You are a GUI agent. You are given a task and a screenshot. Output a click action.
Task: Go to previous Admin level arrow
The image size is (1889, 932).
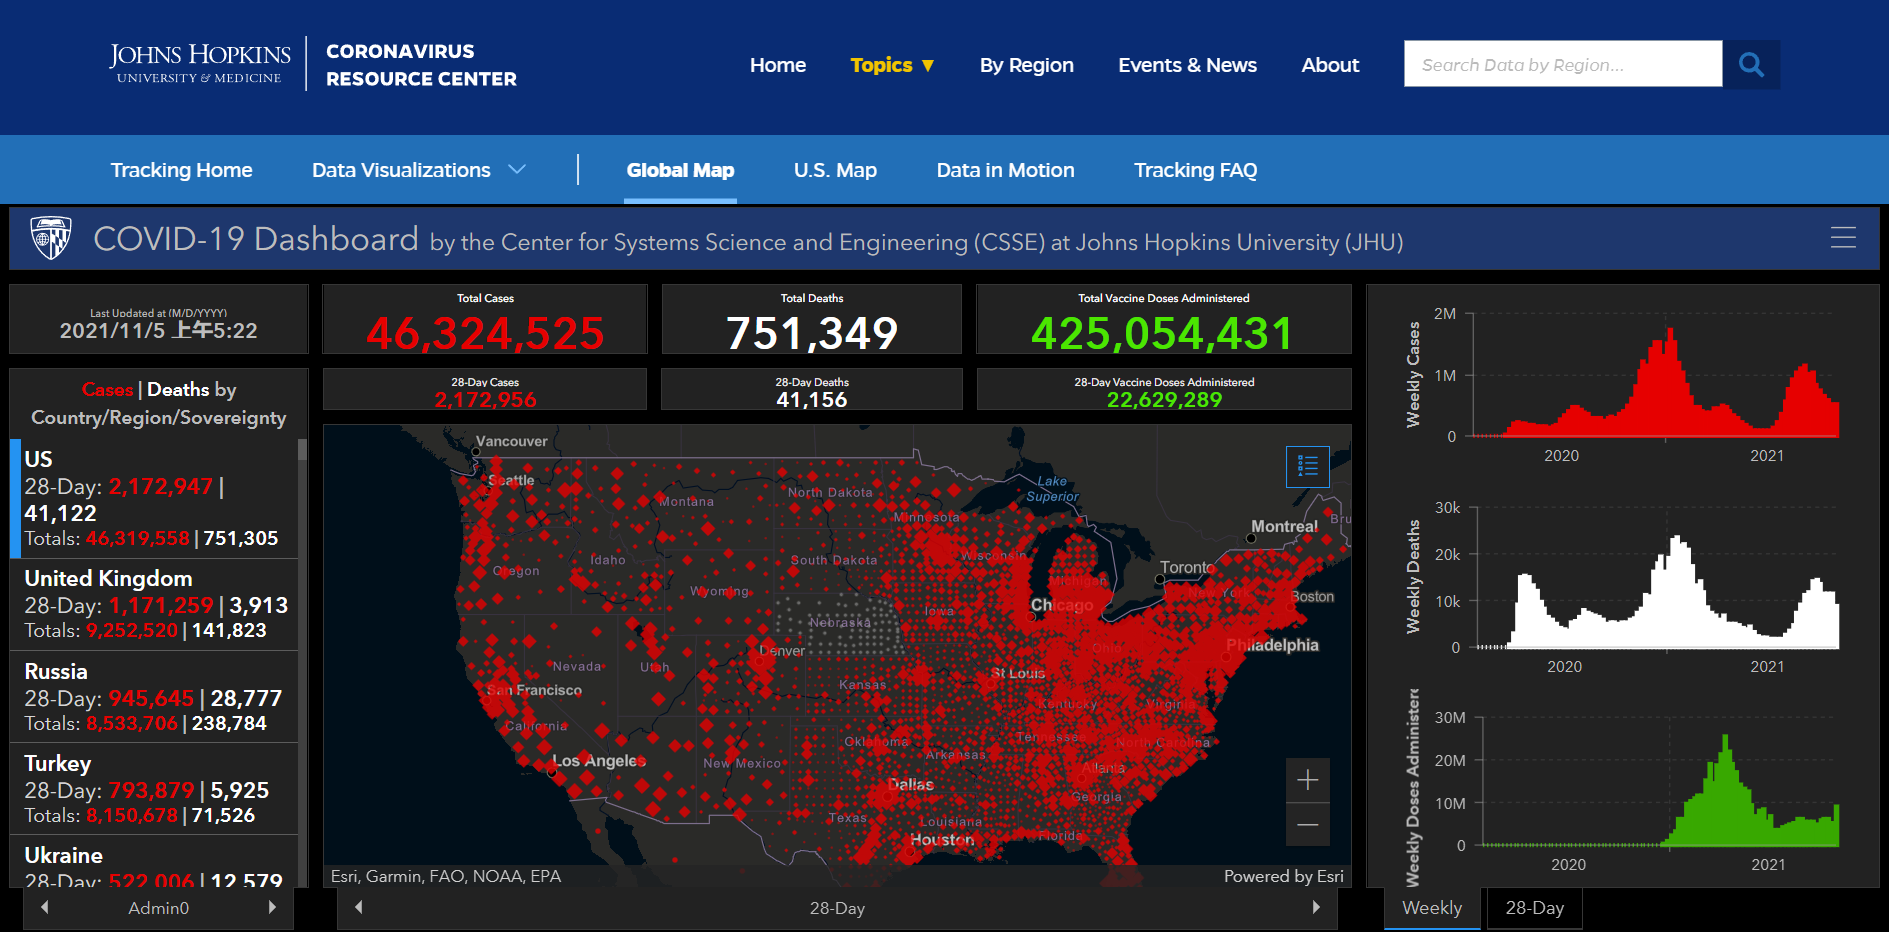[45, 907]
